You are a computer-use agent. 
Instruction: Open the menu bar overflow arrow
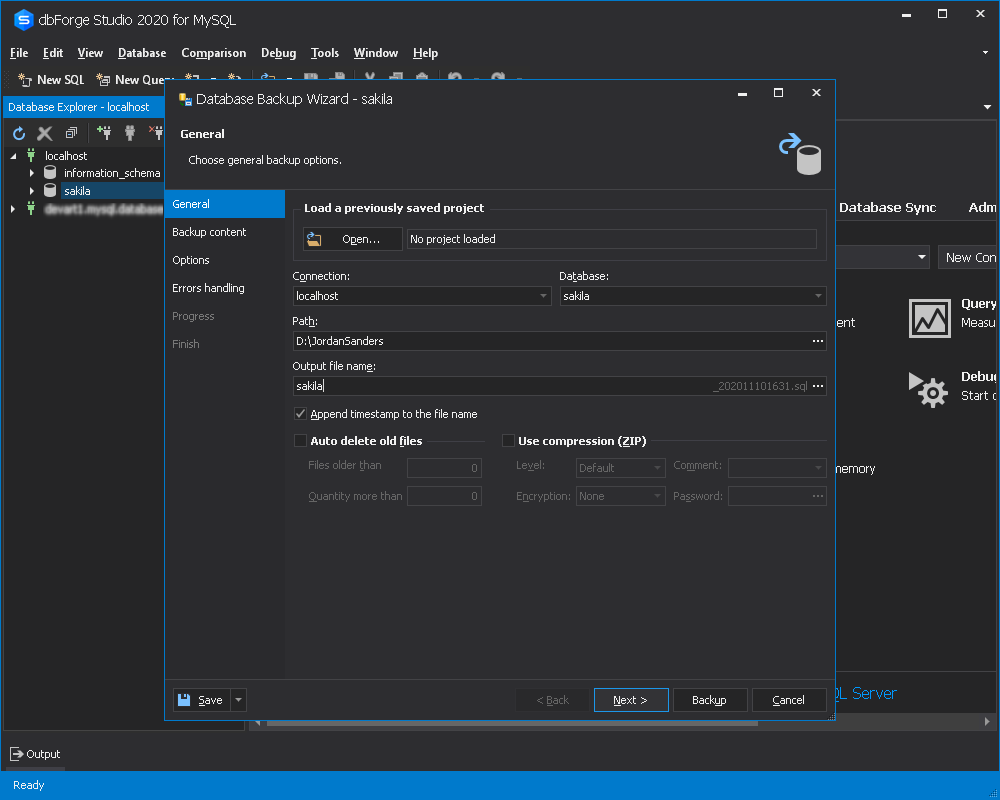[985, 52]
